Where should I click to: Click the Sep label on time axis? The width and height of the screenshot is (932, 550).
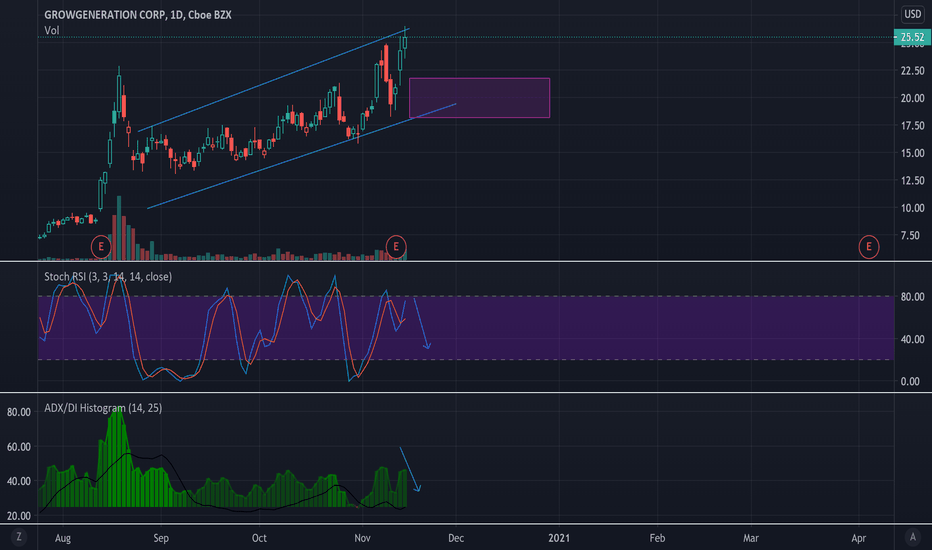161,538
